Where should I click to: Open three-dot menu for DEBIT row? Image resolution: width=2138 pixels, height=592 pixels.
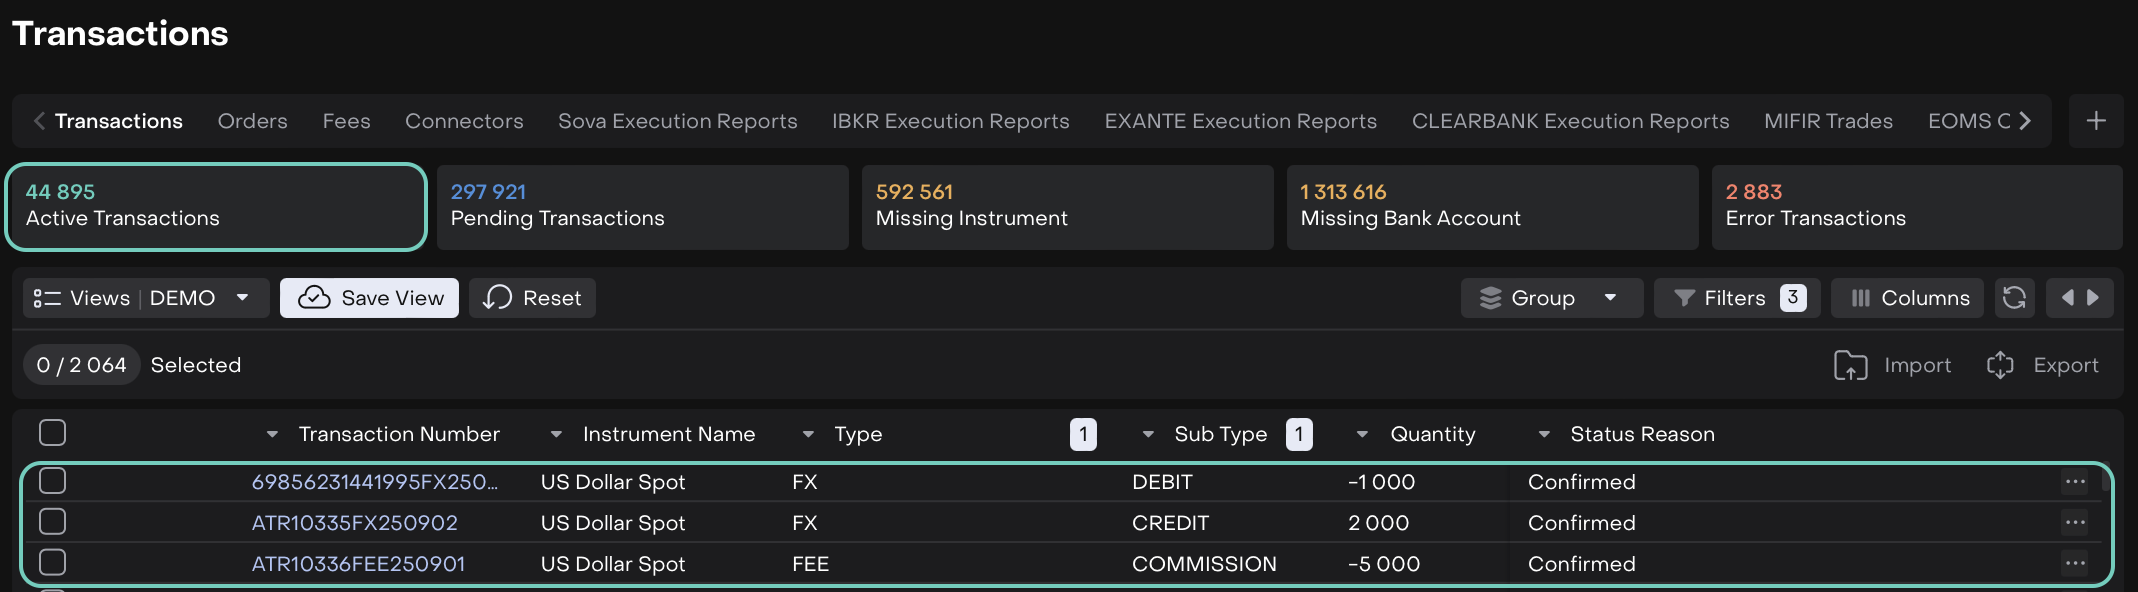[x=2075, y=482]
